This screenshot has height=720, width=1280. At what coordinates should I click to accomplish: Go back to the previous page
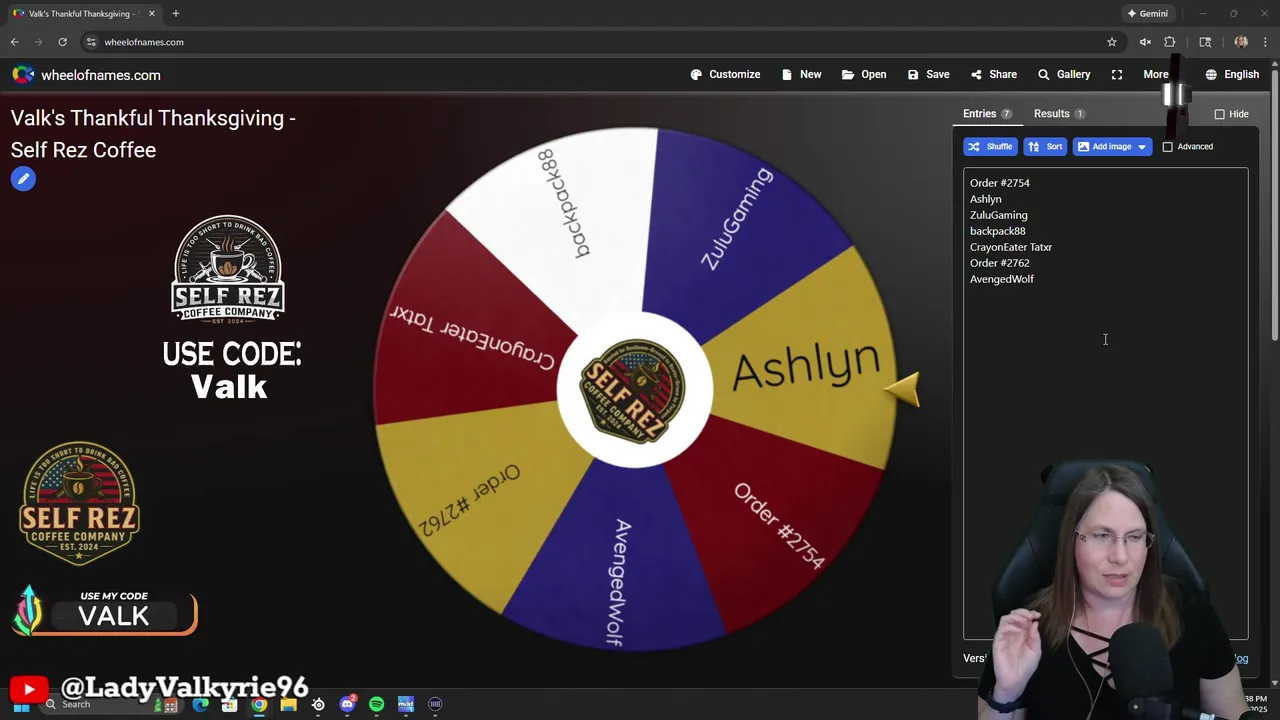tap(14, 42)
